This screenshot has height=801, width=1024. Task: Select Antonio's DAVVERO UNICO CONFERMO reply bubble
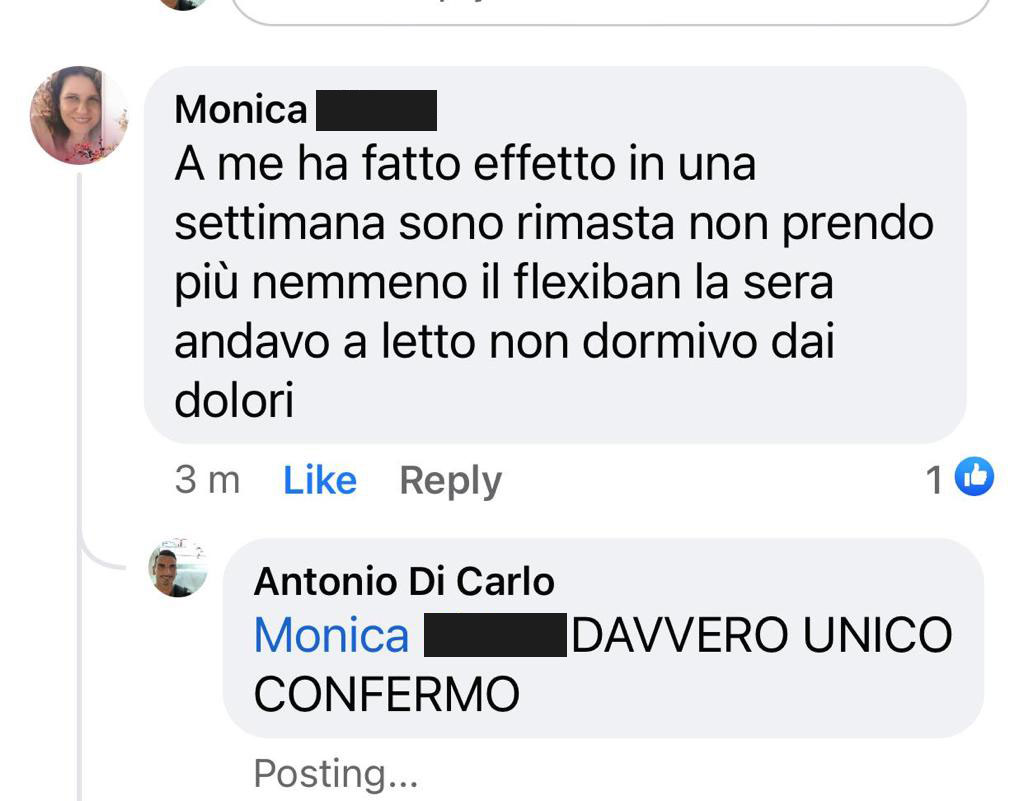(x=603, y=638)
